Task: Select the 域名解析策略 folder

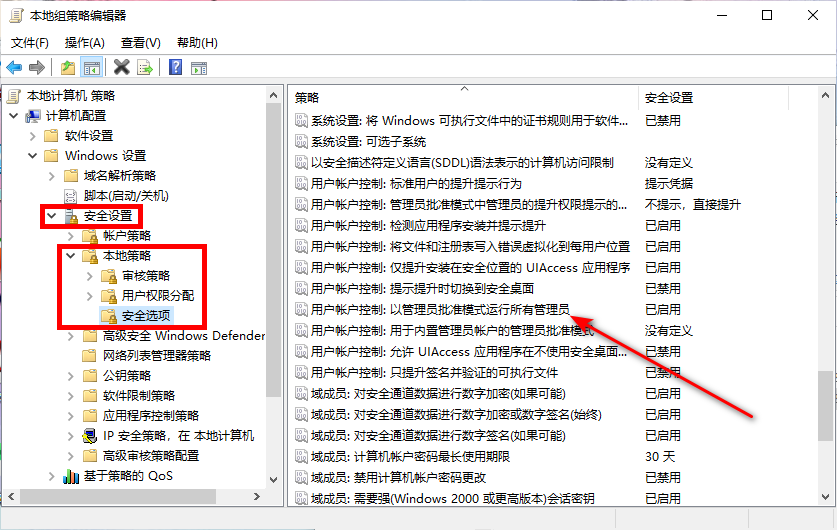Action: pos(120,176)
